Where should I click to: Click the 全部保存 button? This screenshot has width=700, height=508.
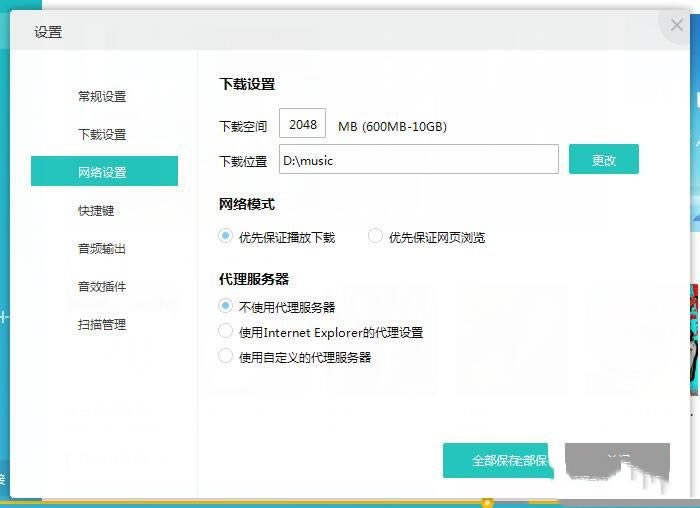(x=497, y=461)
